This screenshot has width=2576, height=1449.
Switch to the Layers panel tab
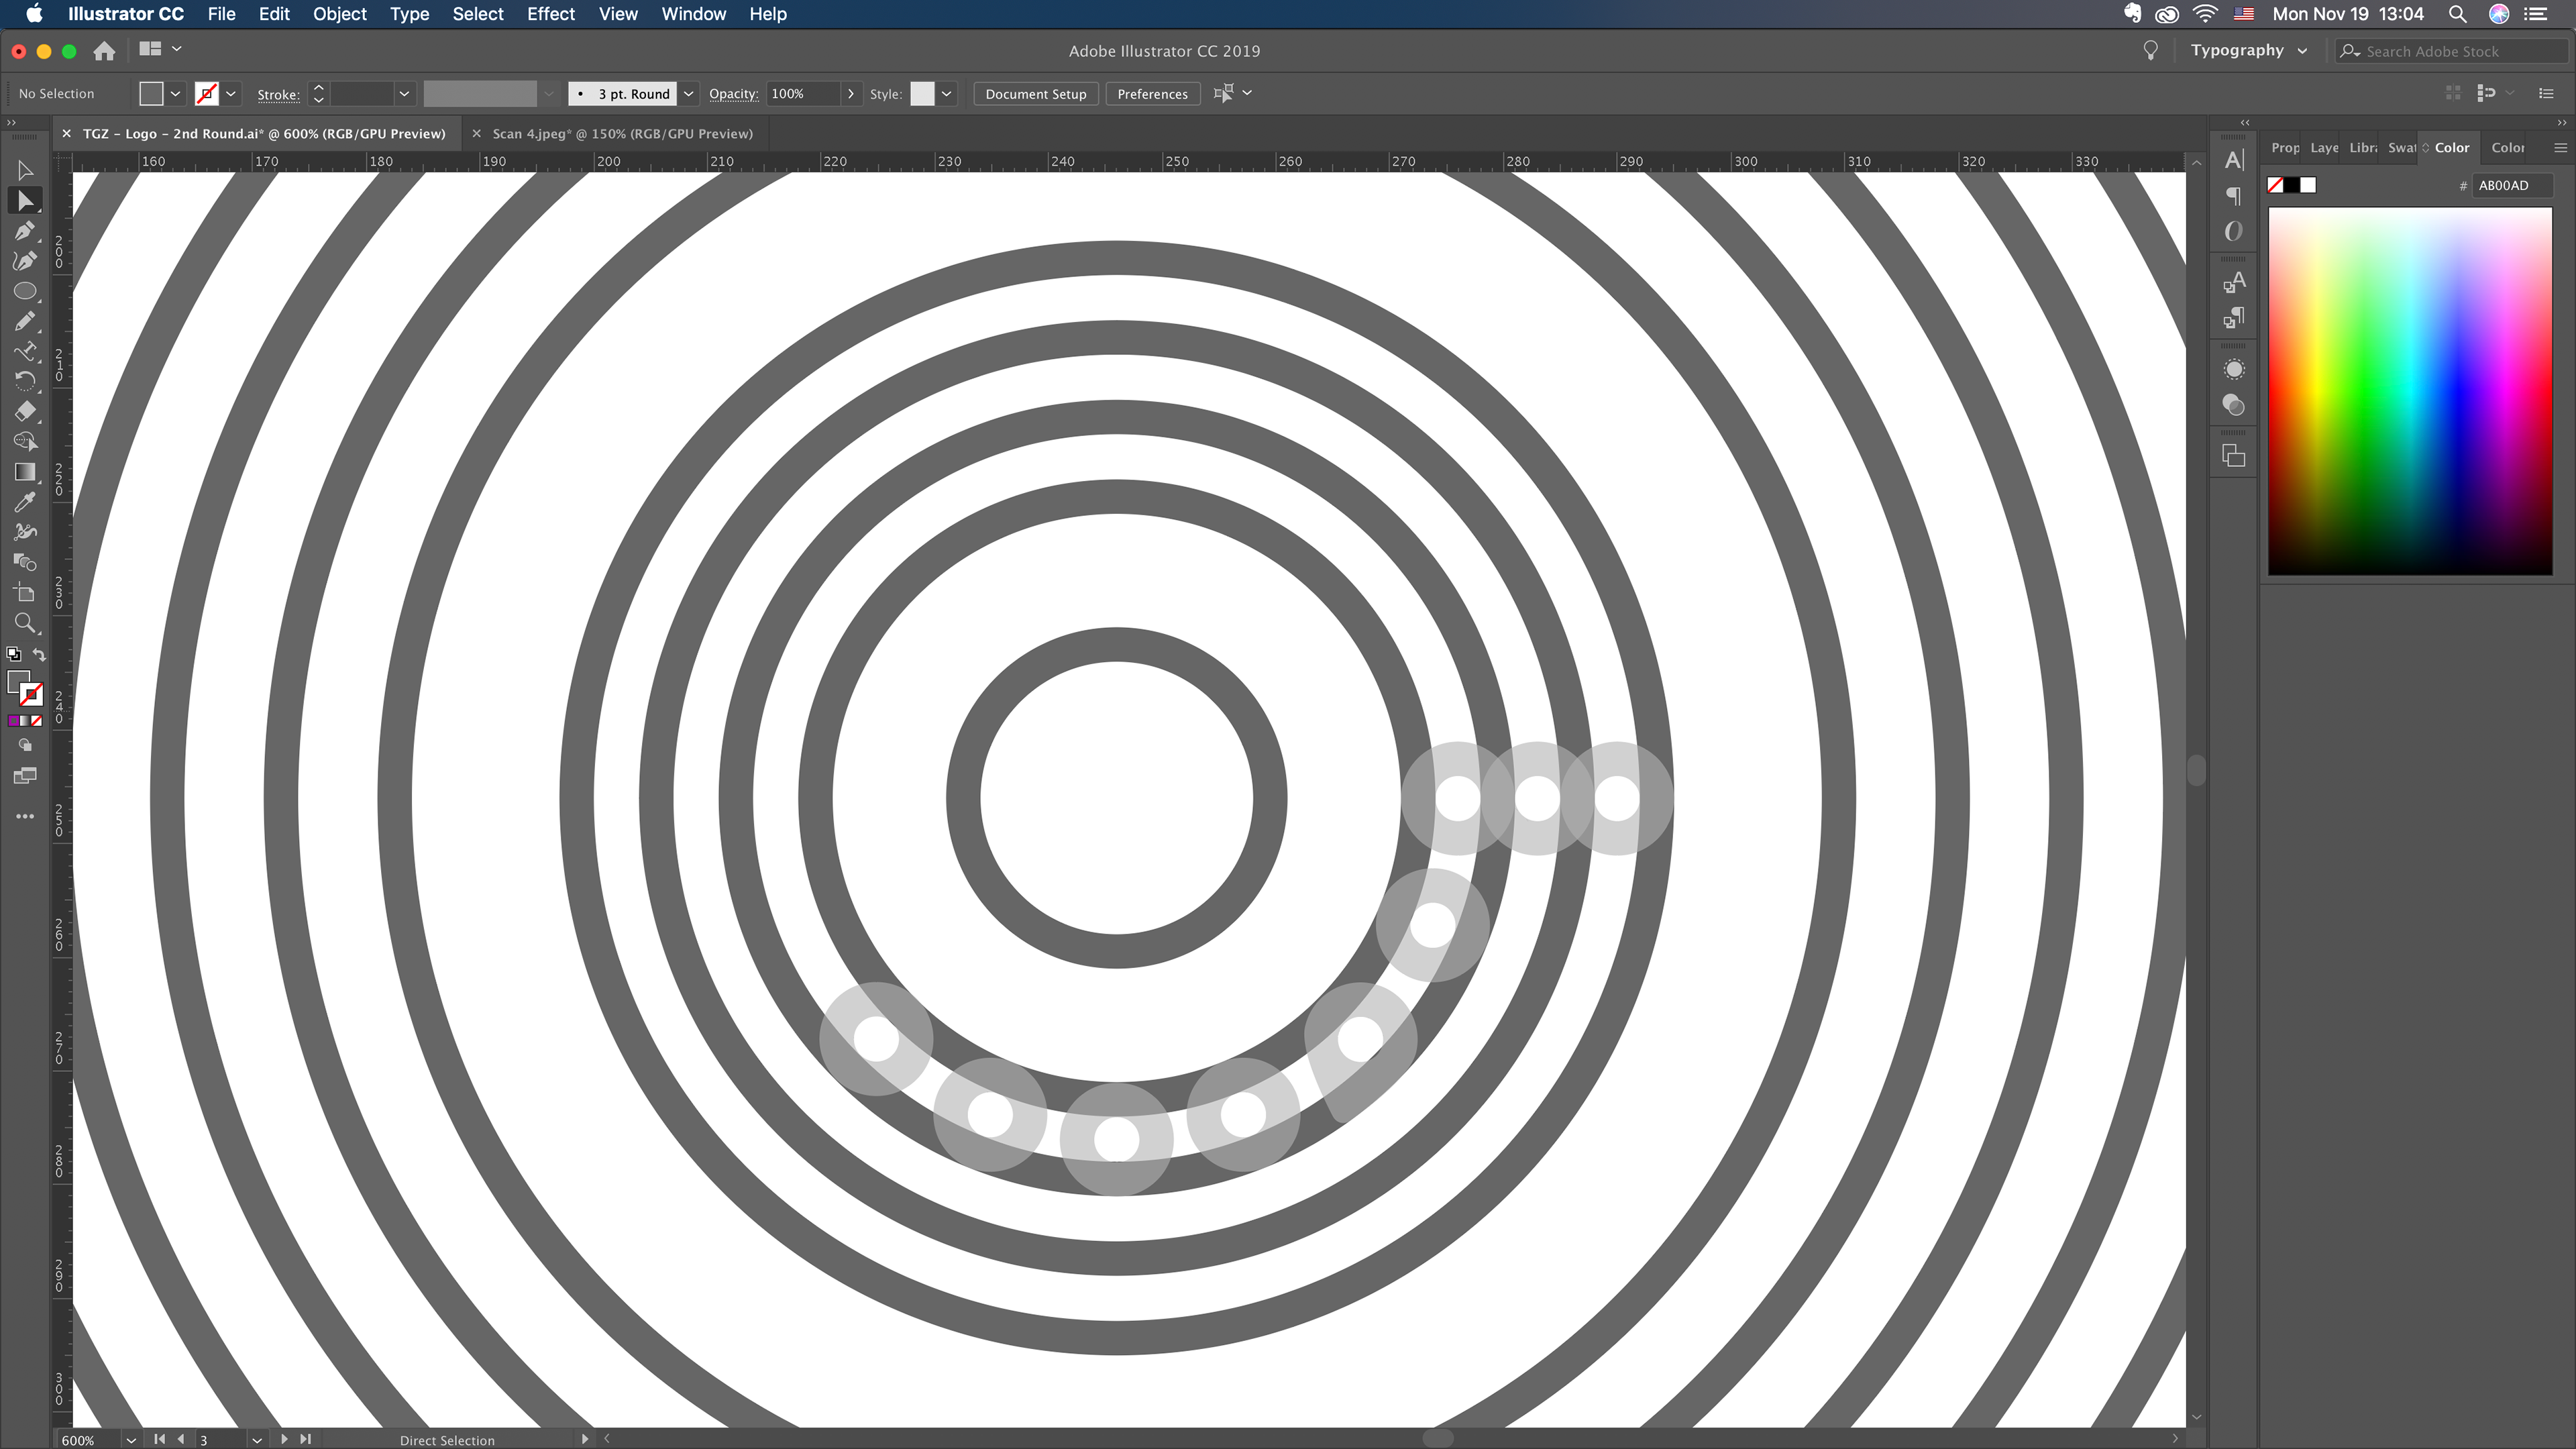(x=2324, y=148)
